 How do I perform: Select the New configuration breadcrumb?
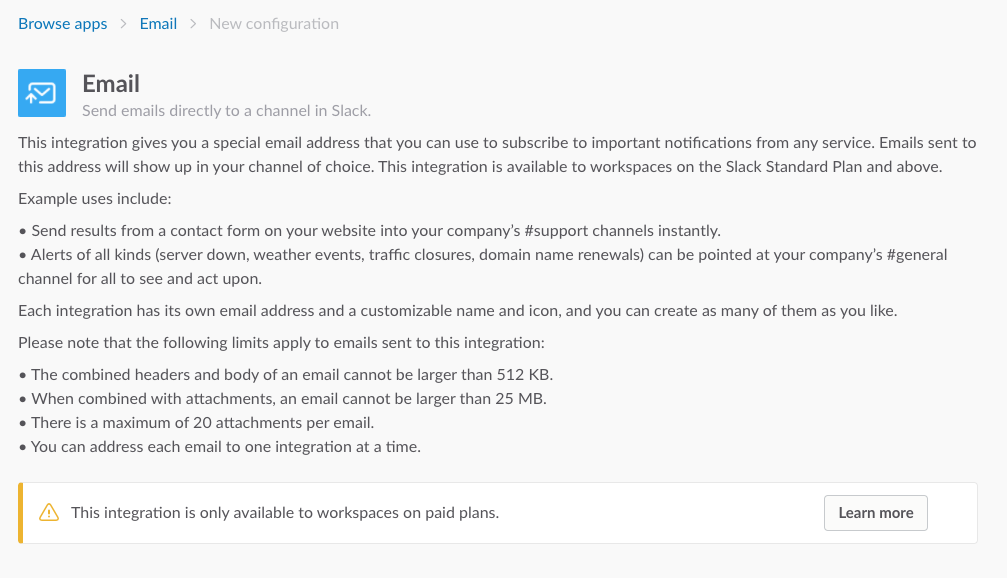pos(273,24)
